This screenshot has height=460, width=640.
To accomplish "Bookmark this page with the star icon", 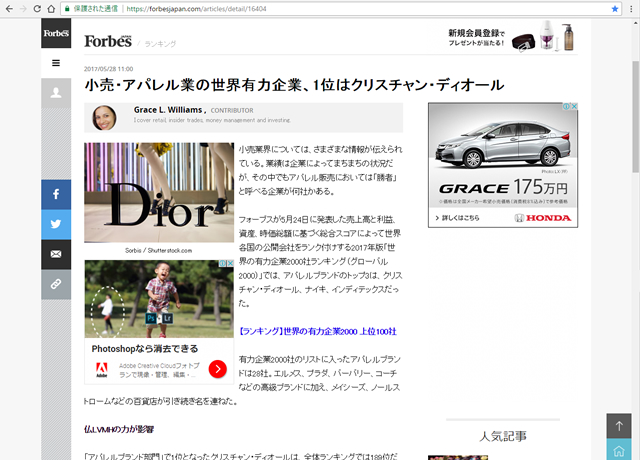I will [x=615, y=9].
